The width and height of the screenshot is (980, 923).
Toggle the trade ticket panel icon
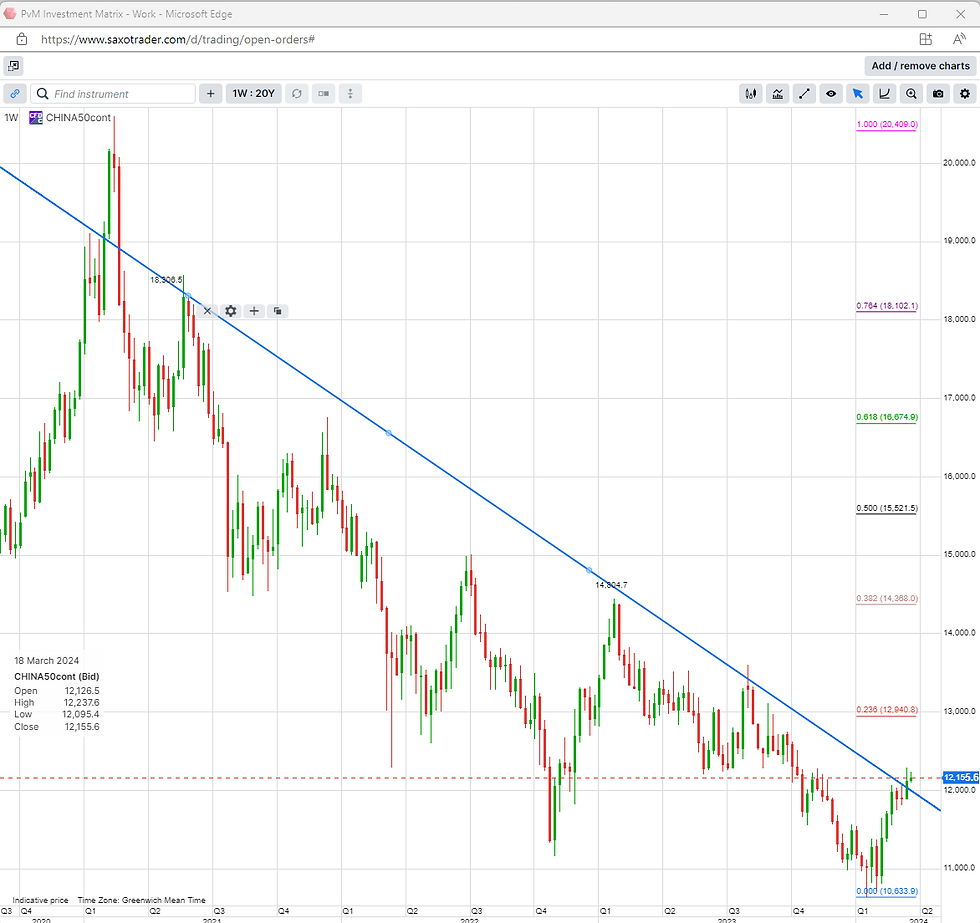[324, 94]
